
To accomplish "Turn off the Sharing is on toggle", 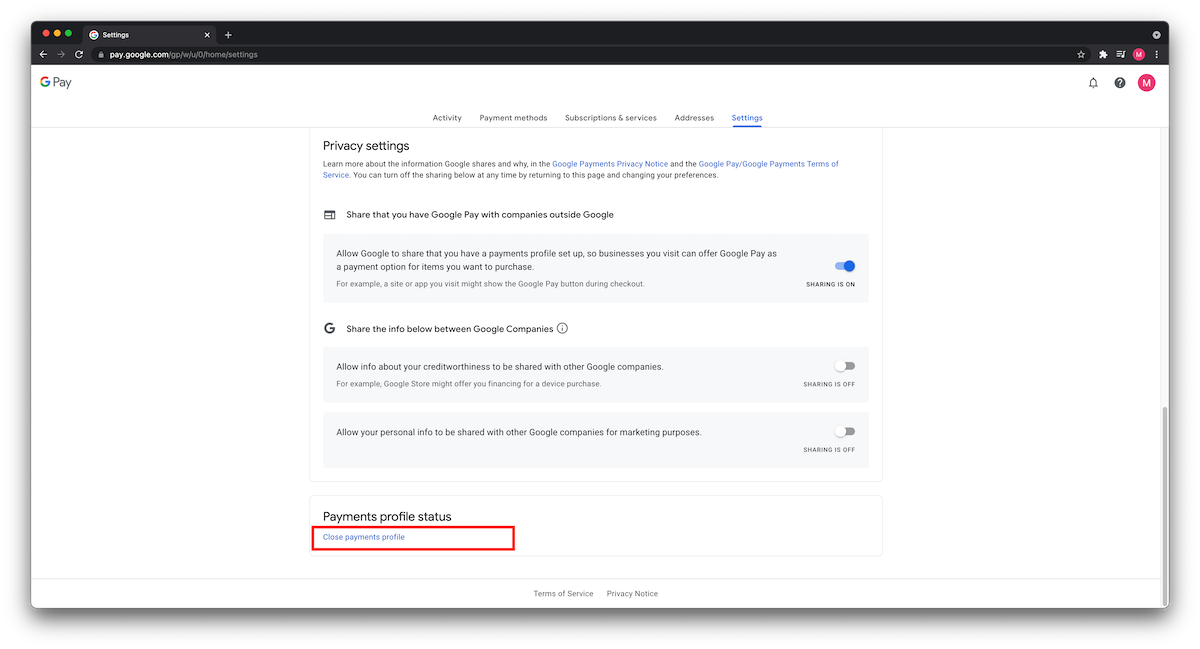I will point(844,266).
